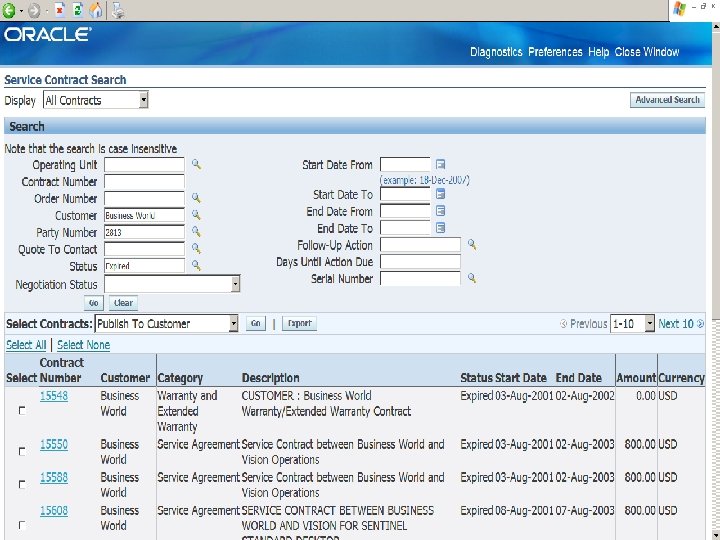Viewport: 720px width, 540px height.
Task: Open Operating Unit search magnifier
Action: (x=197, y=164)
